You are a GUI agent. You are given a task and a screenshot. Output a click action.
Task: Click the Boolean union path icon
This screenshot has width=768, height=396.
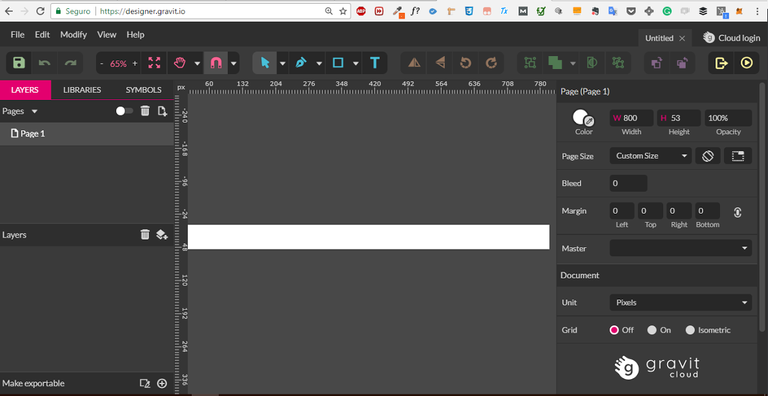pyautogui.click(x=555, y=63)
